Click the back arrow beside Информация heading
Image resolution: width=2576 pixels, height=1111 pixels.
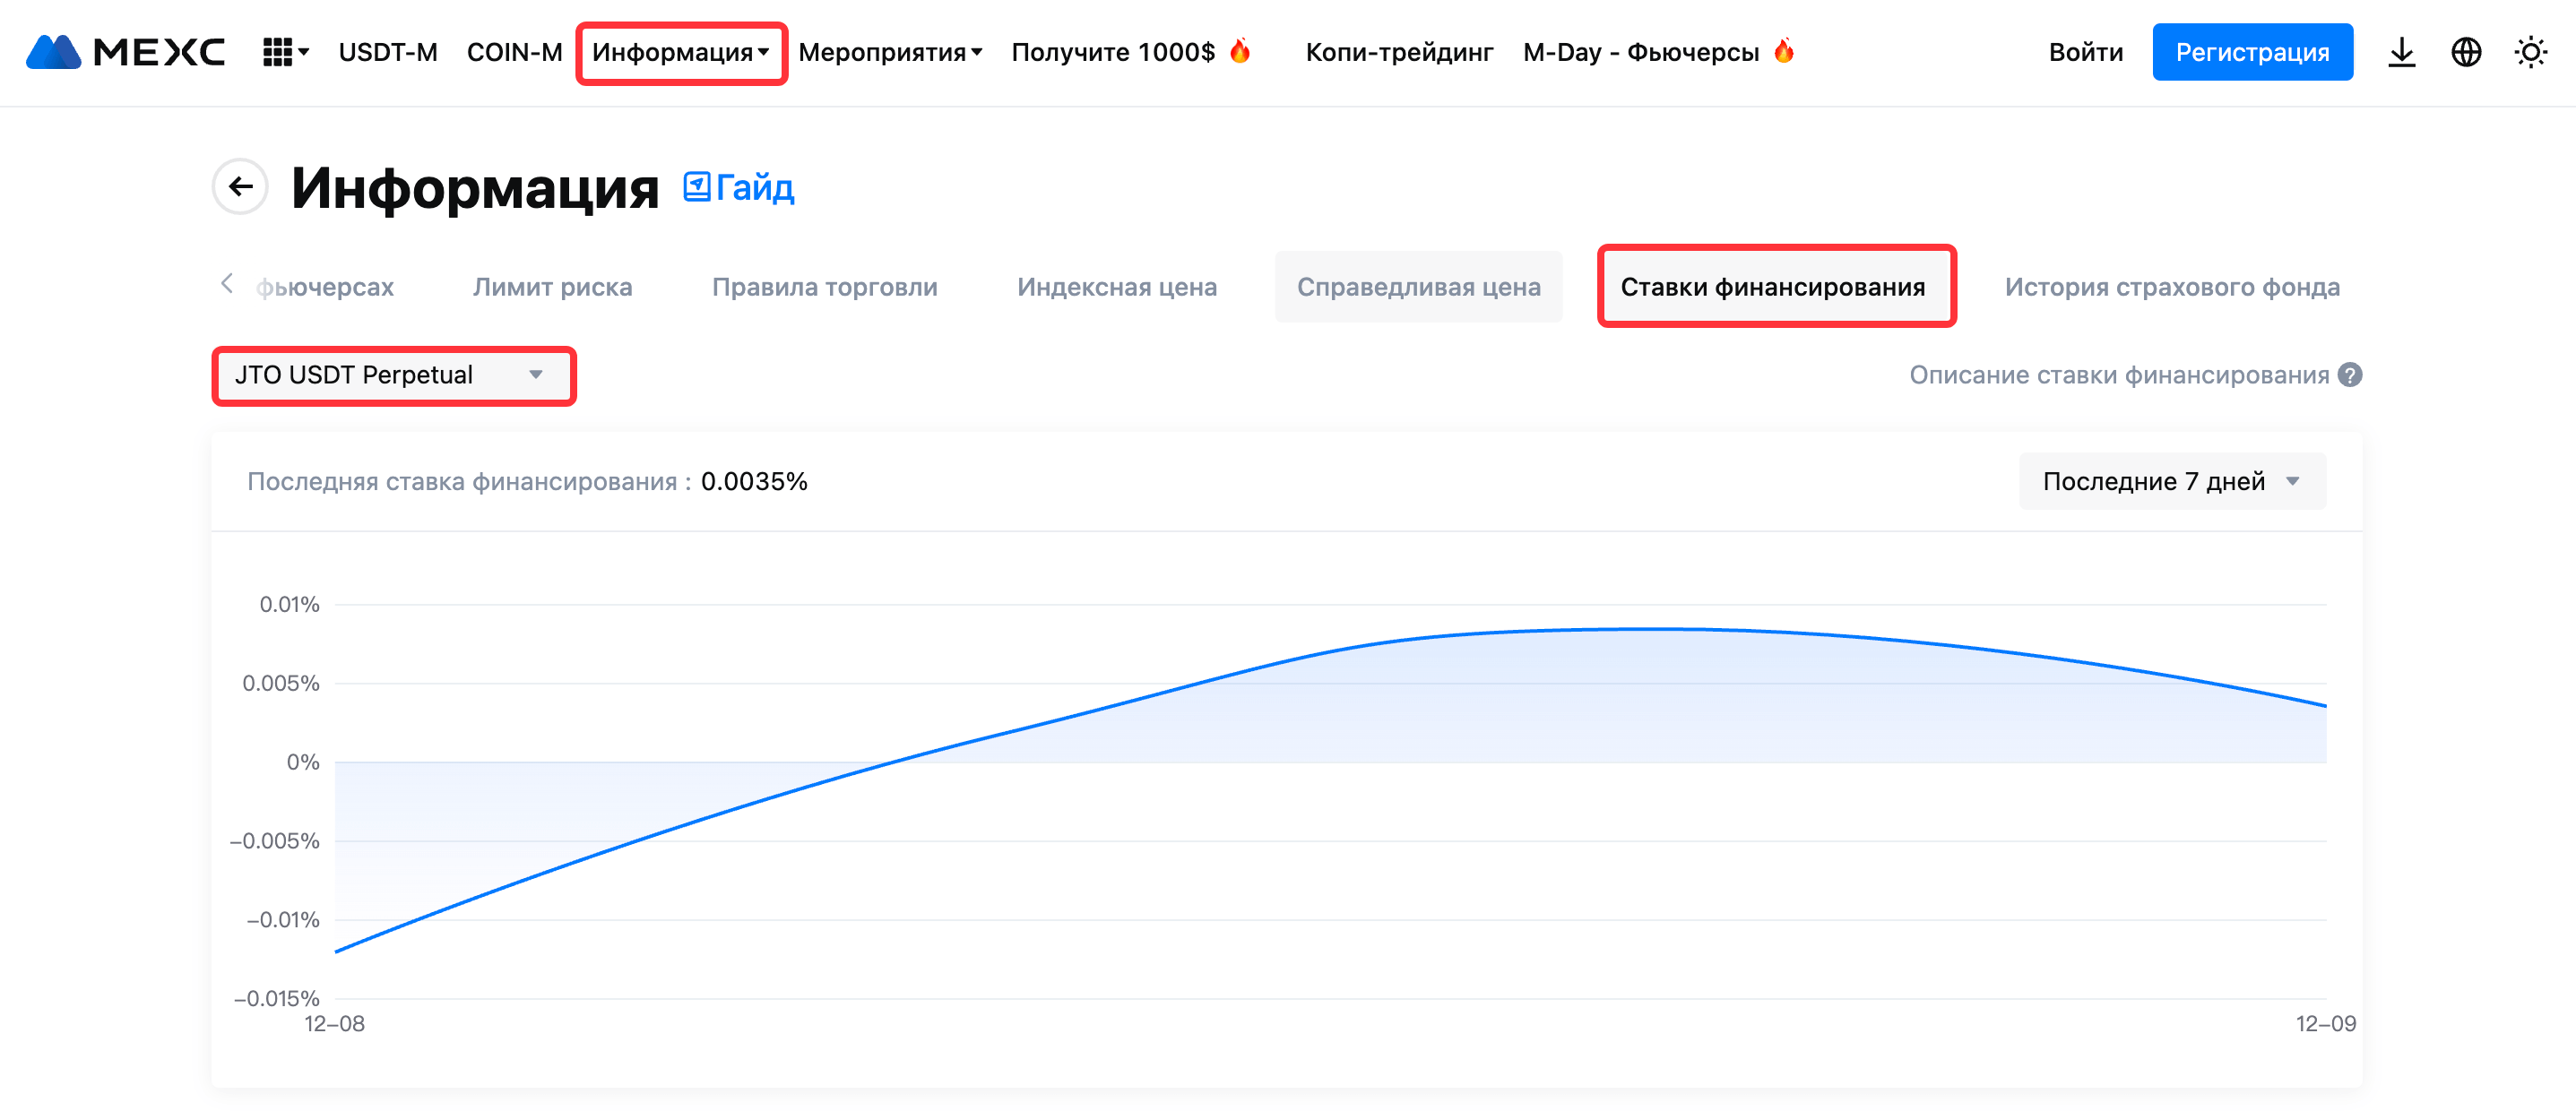pos(240,186)
